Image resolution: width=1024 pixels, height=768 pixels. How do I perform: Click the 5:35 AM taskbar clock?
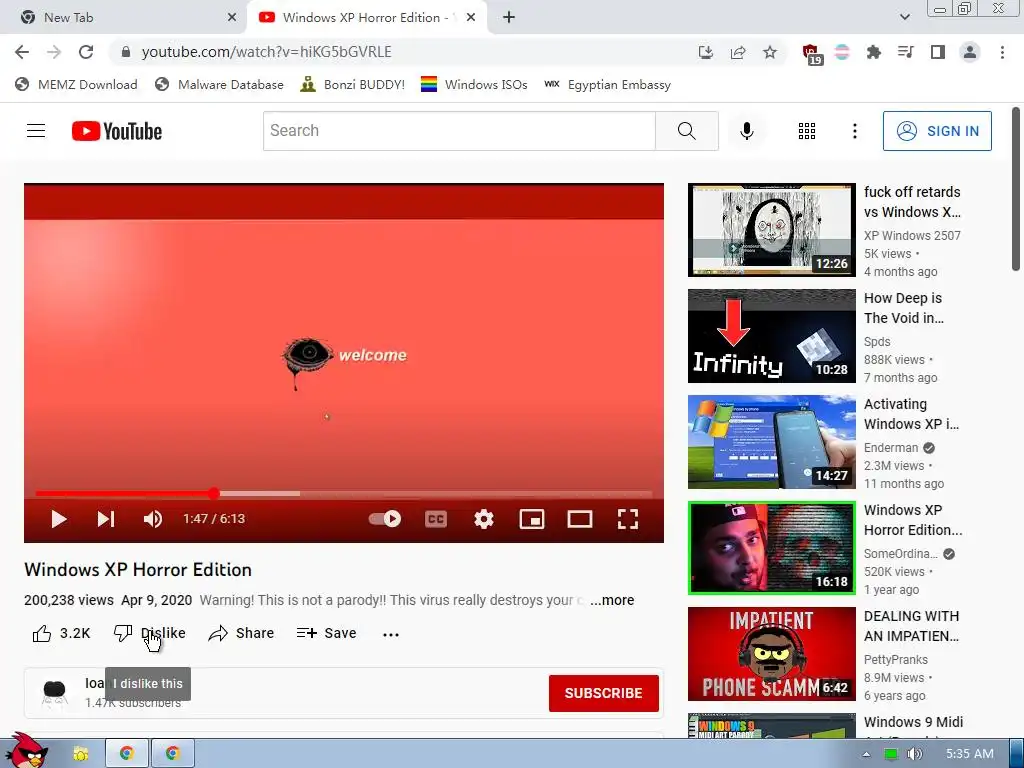(x=970, y=754)
